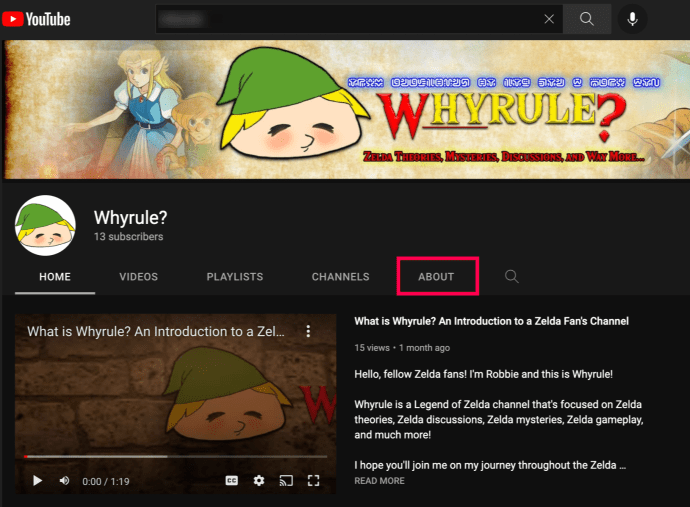
Task: Play the featured video
Action: (x=37, y=481)
